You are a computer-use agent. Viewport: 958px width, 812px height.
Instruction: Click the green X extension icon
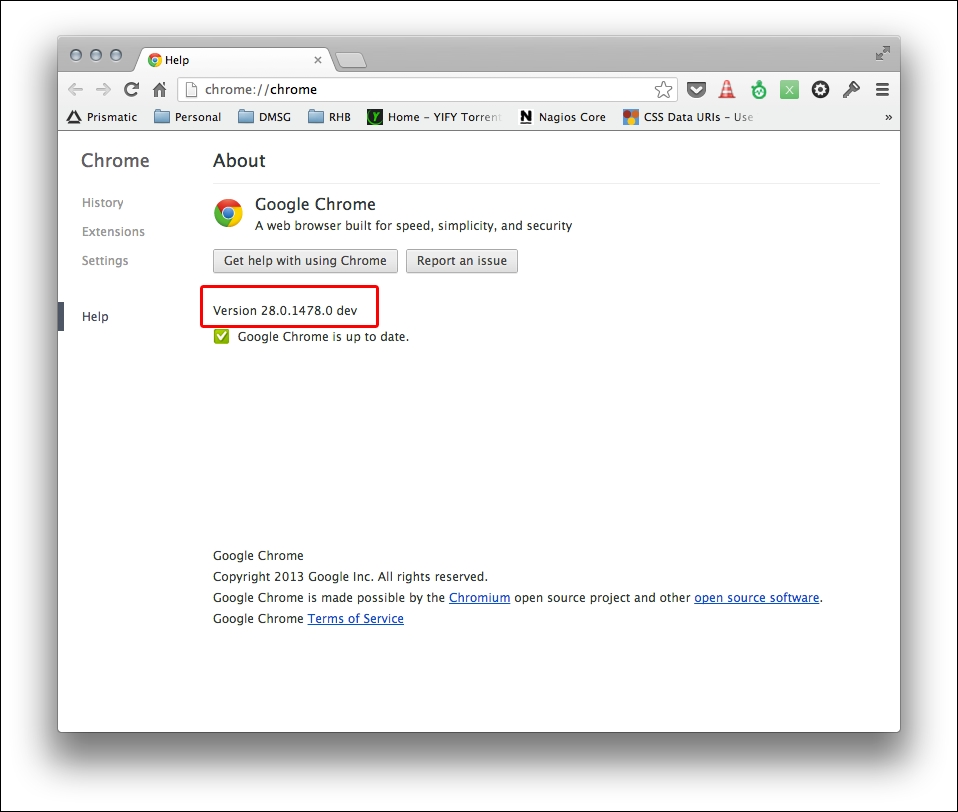point(789,90)
